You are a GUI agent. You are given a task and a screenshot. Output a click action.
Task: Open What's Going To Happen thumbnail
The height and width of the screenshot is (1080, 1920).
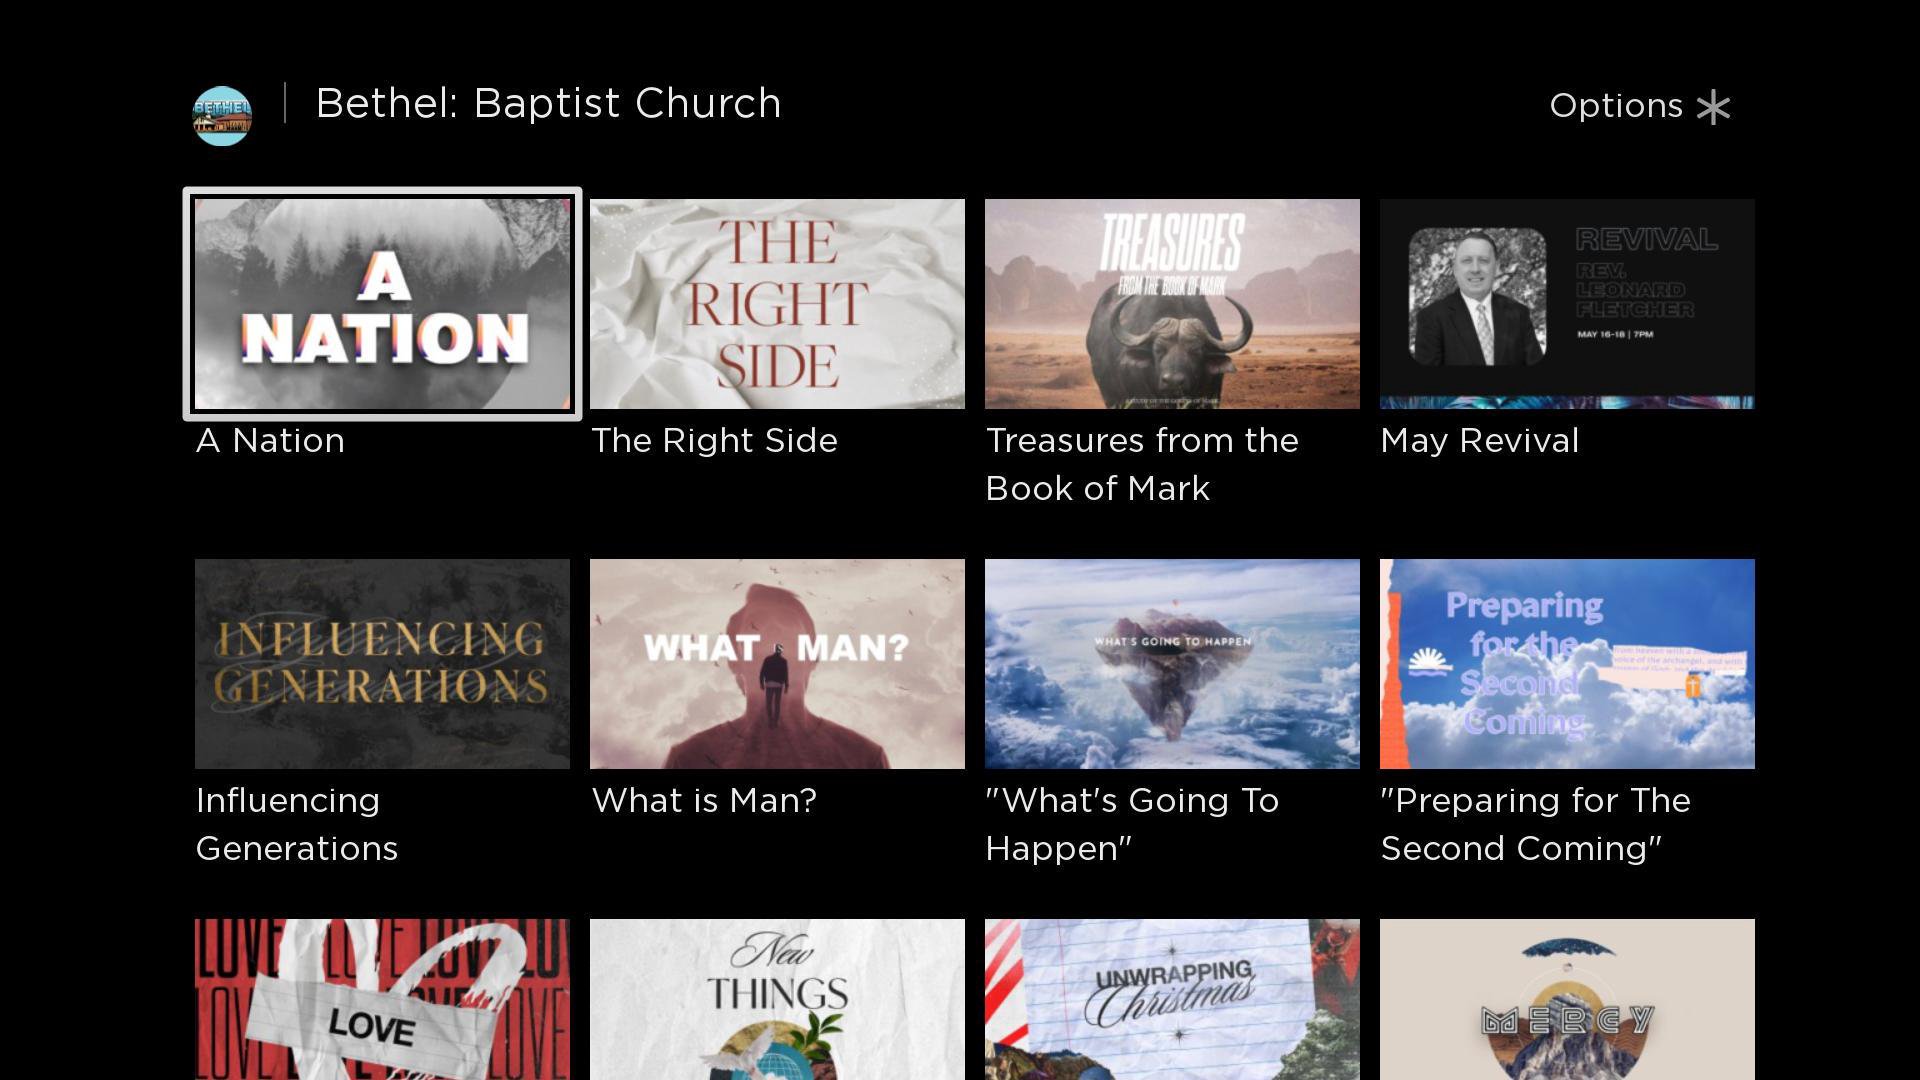(x=1172, y=664)
